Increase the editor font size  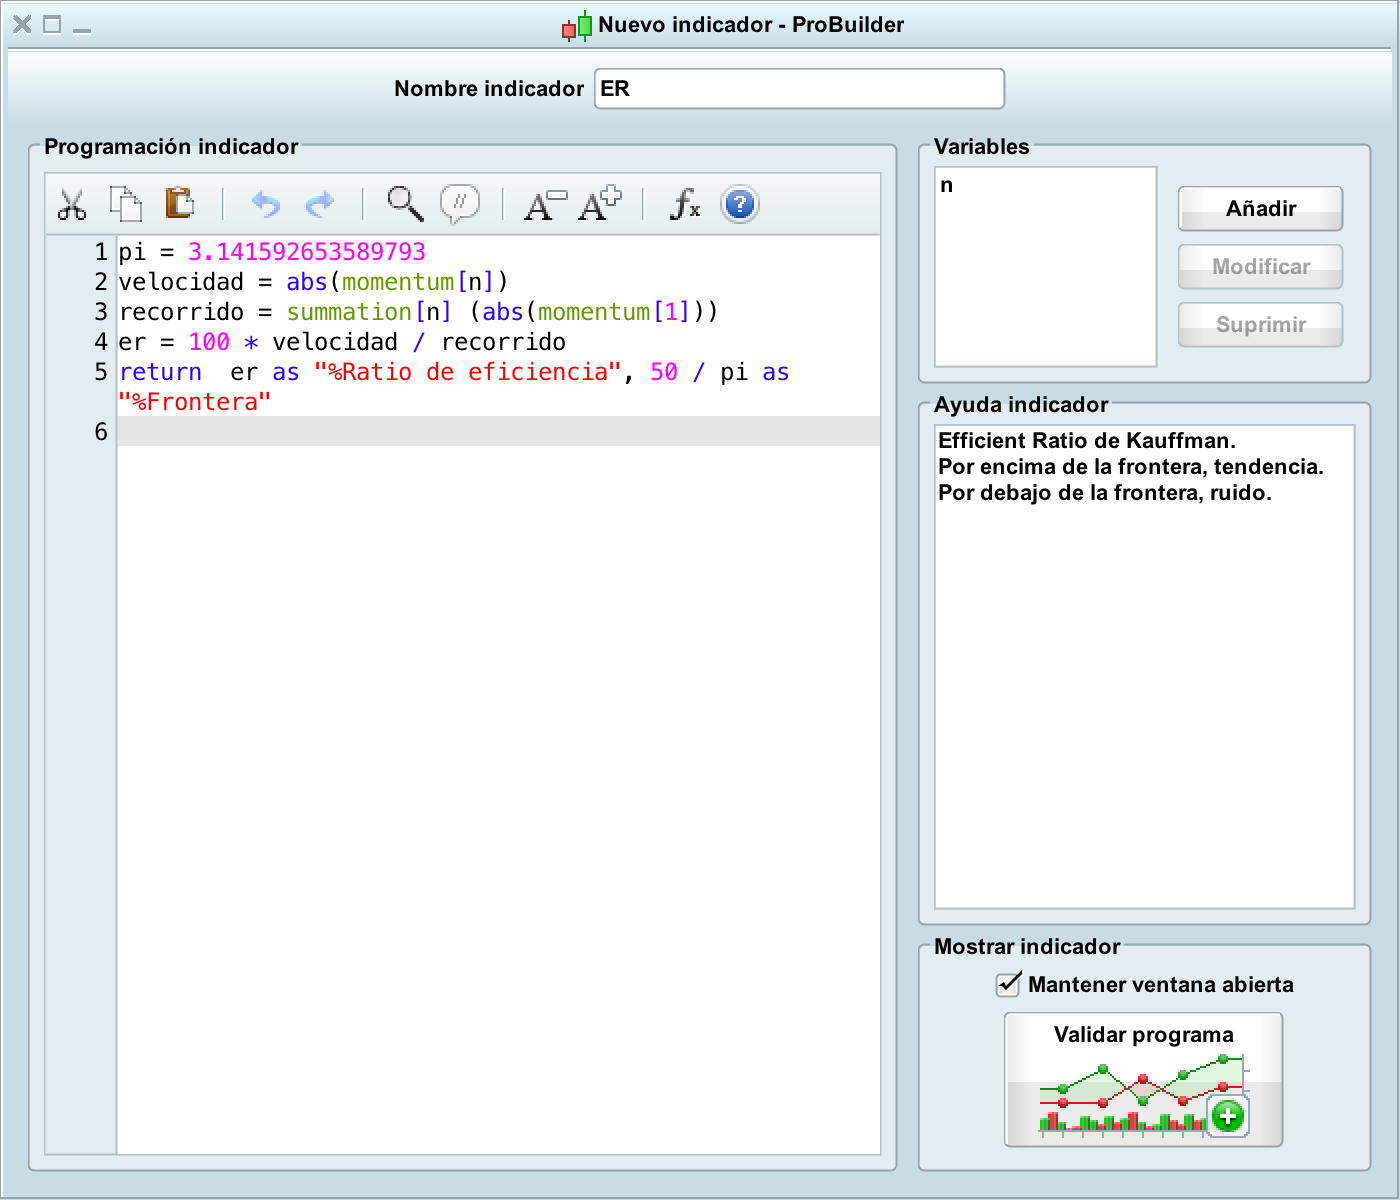(600, 204)
